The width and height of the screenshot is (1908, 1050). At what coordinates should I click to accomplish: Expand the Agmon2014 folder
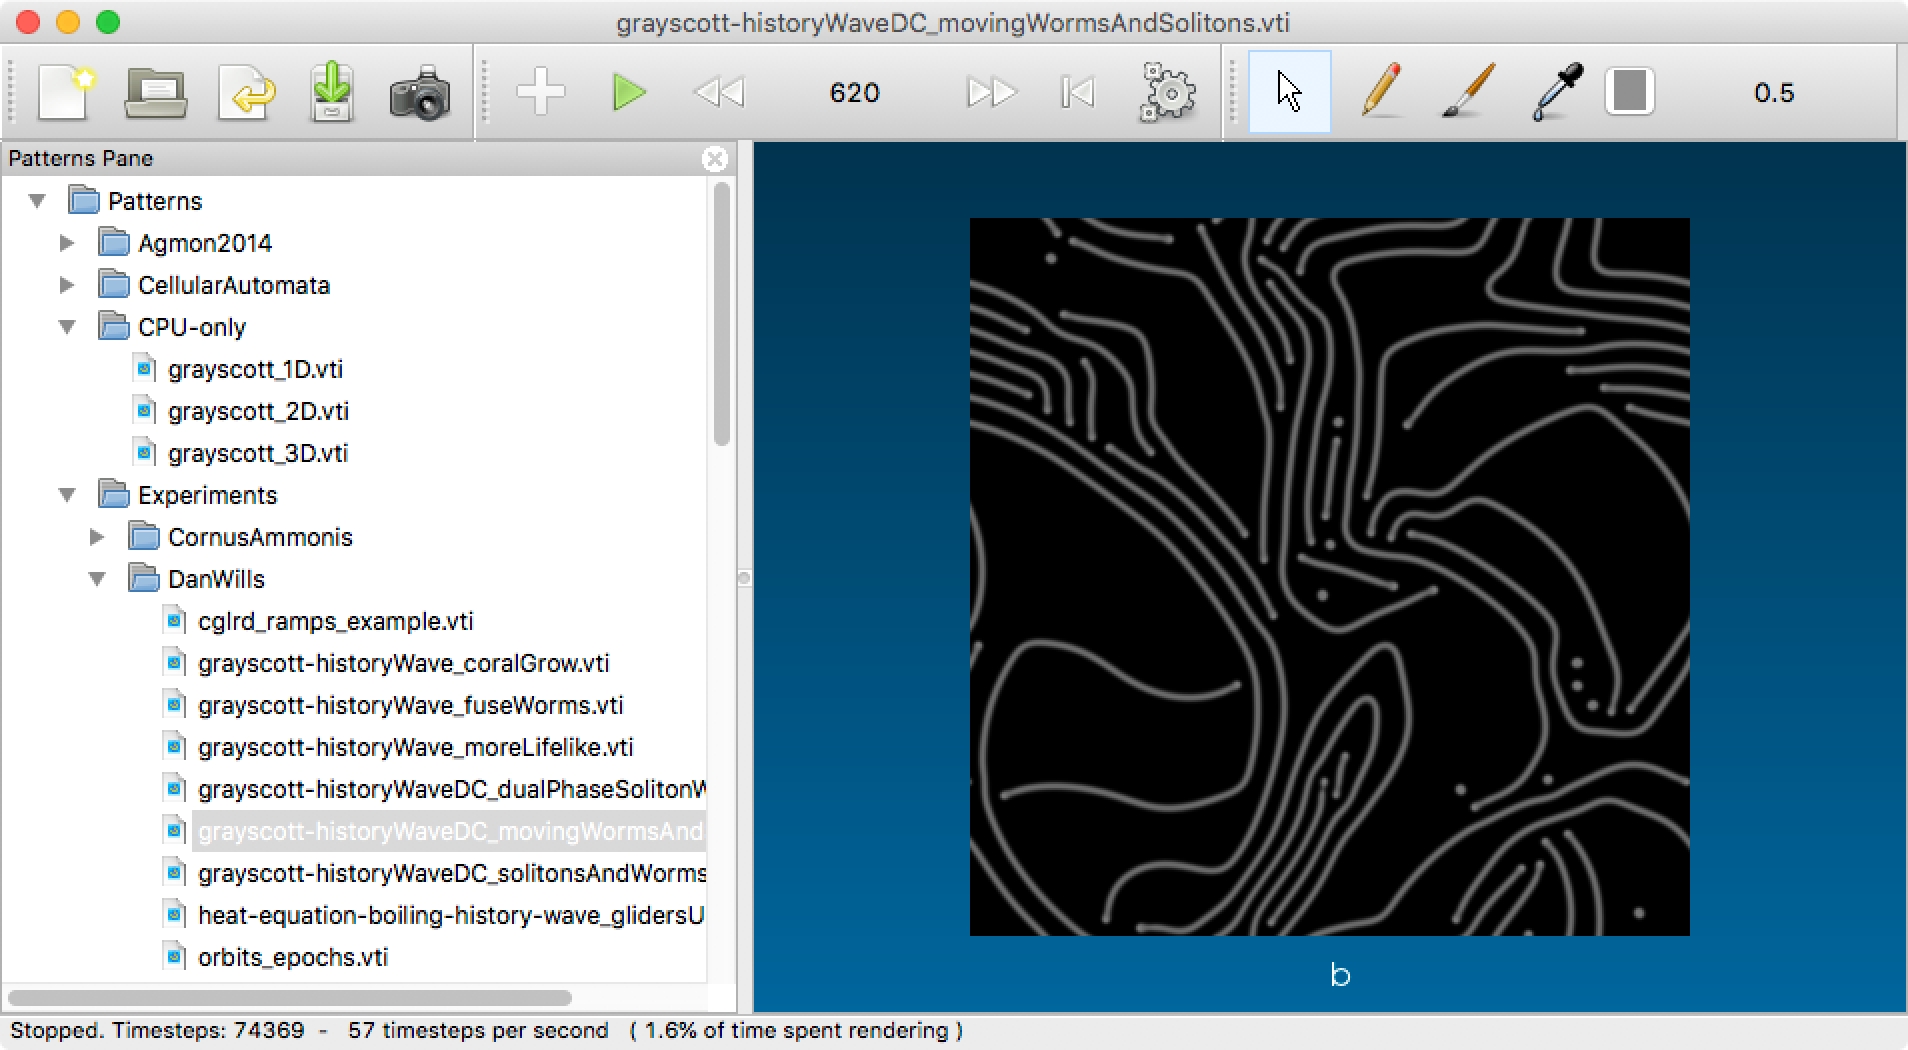point(67,243)
